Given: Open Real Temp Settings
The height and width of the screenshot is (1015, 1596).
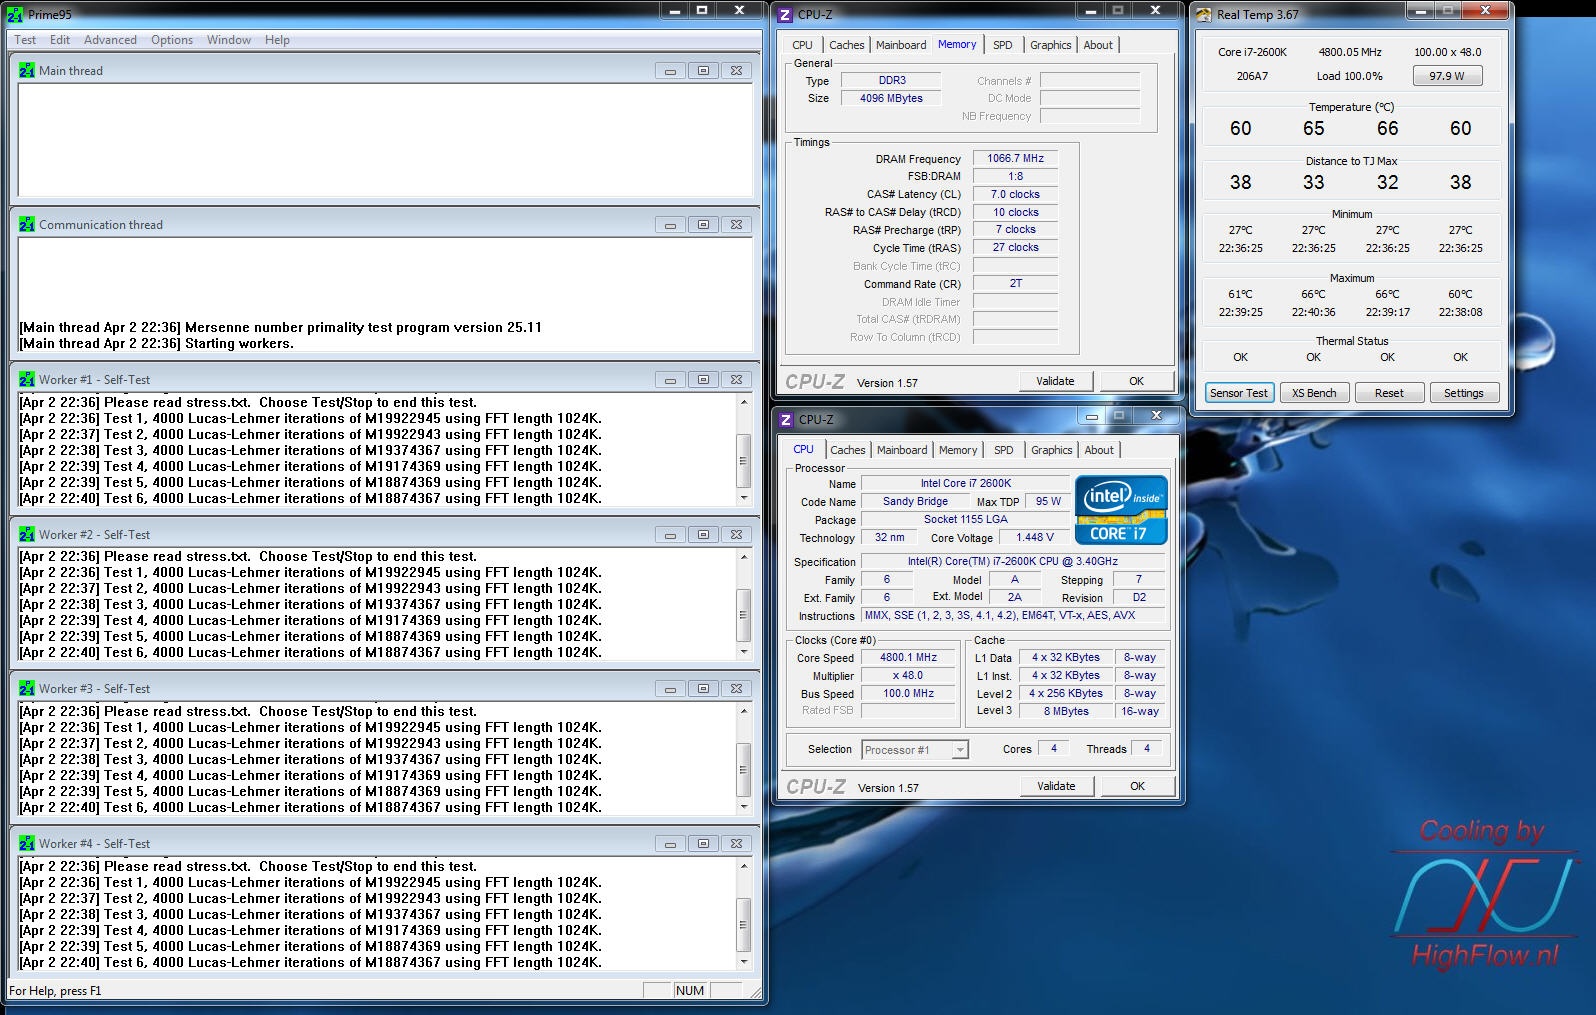Looking at the screenshot, I should (1463, 393).
